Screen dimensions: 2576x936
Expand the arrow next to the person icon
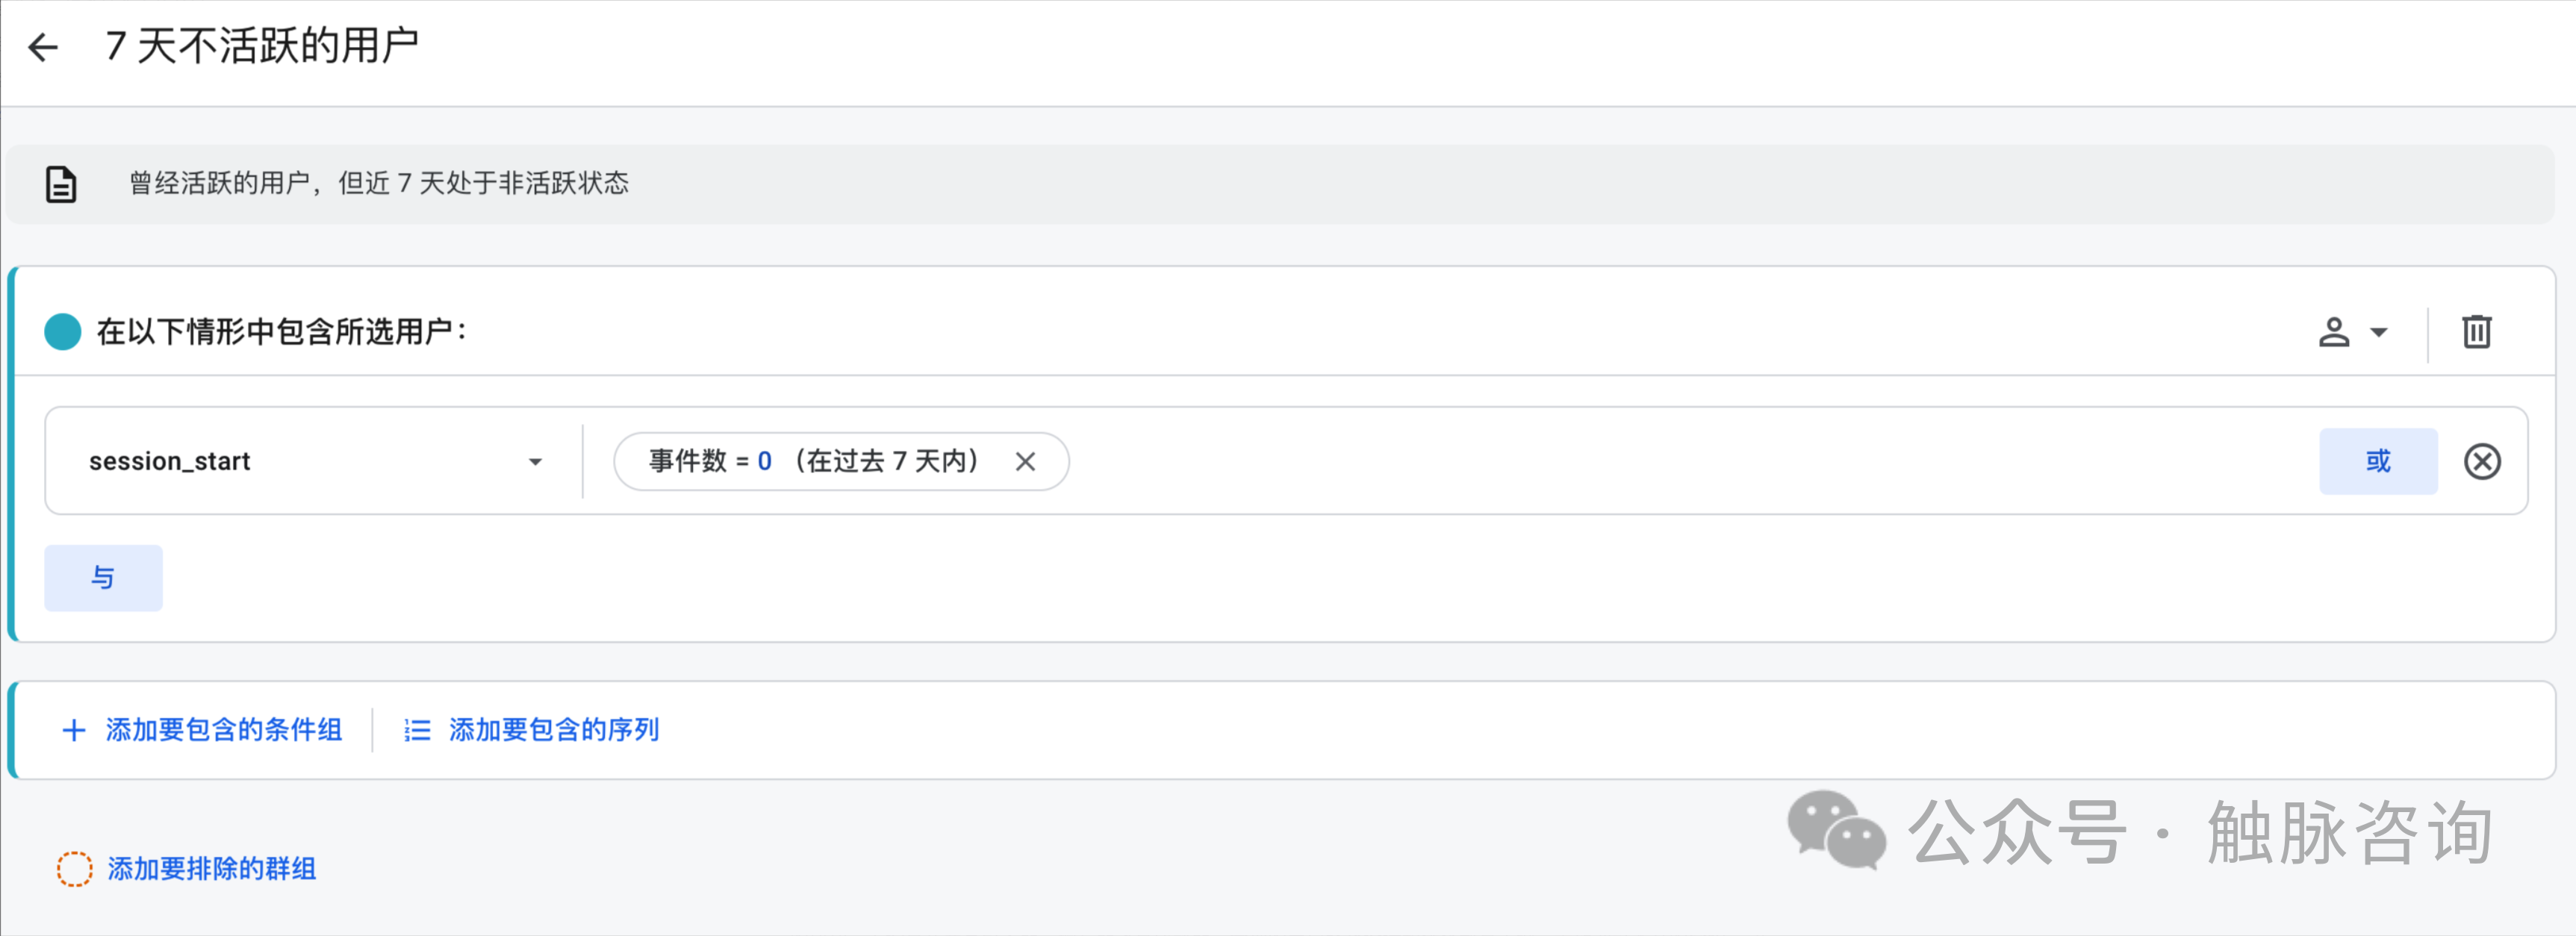(x=2380, y=332)
